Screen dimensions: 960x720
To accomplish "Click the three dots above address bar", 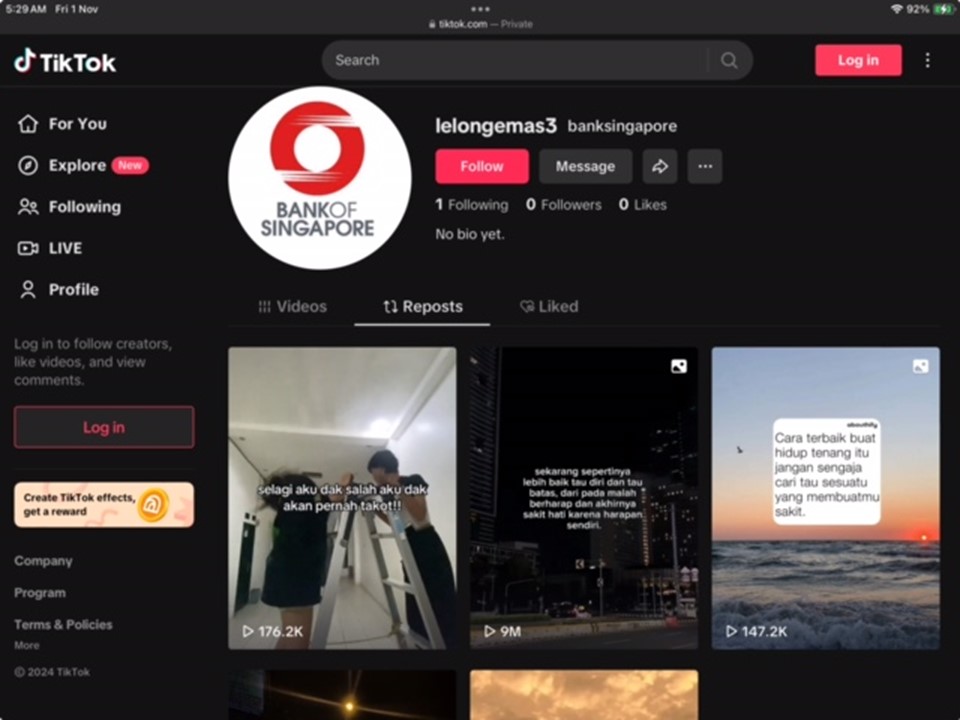I will 480,9.
